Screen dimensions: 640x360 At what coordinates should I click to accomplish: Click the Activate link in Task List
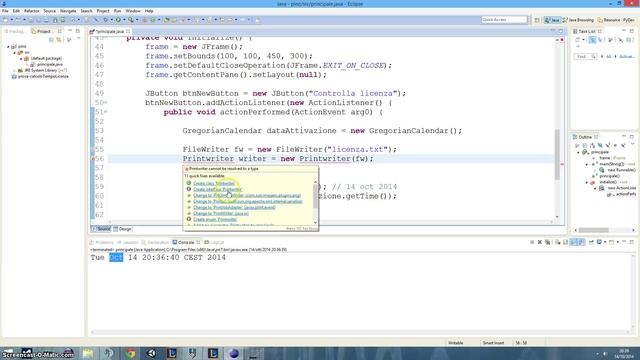point(627,57)
